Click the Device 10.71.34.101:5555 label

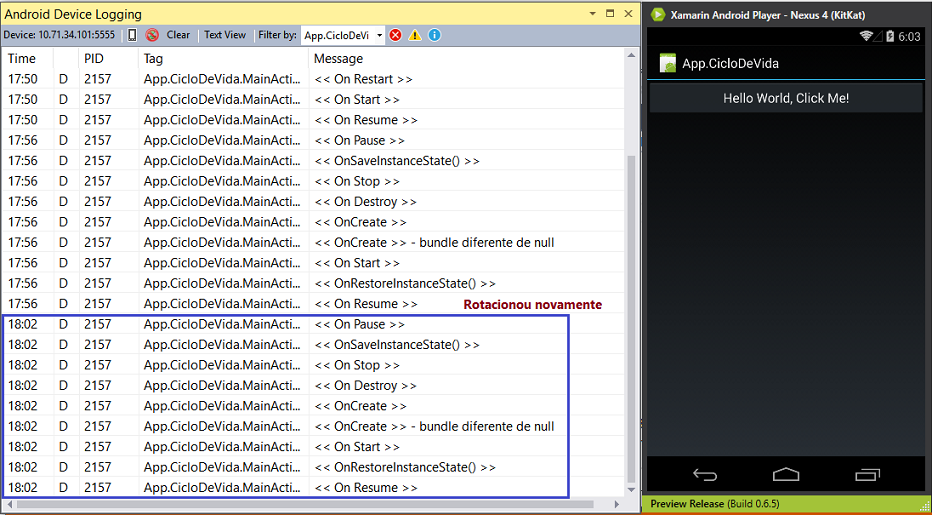point(59,35)
